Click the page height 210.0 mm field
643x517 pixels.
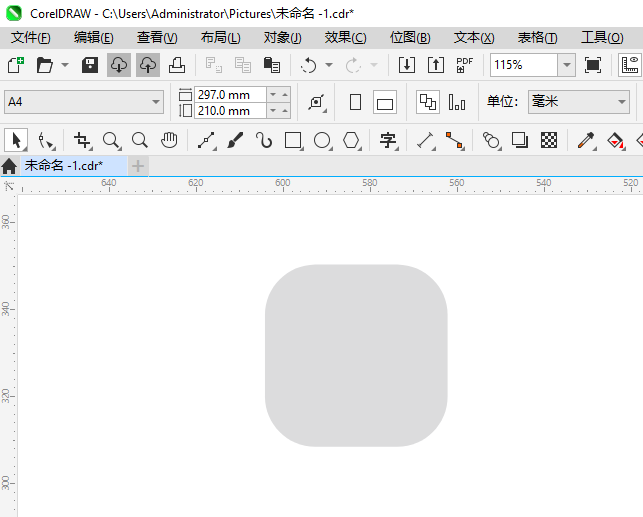tap(230, 111)
